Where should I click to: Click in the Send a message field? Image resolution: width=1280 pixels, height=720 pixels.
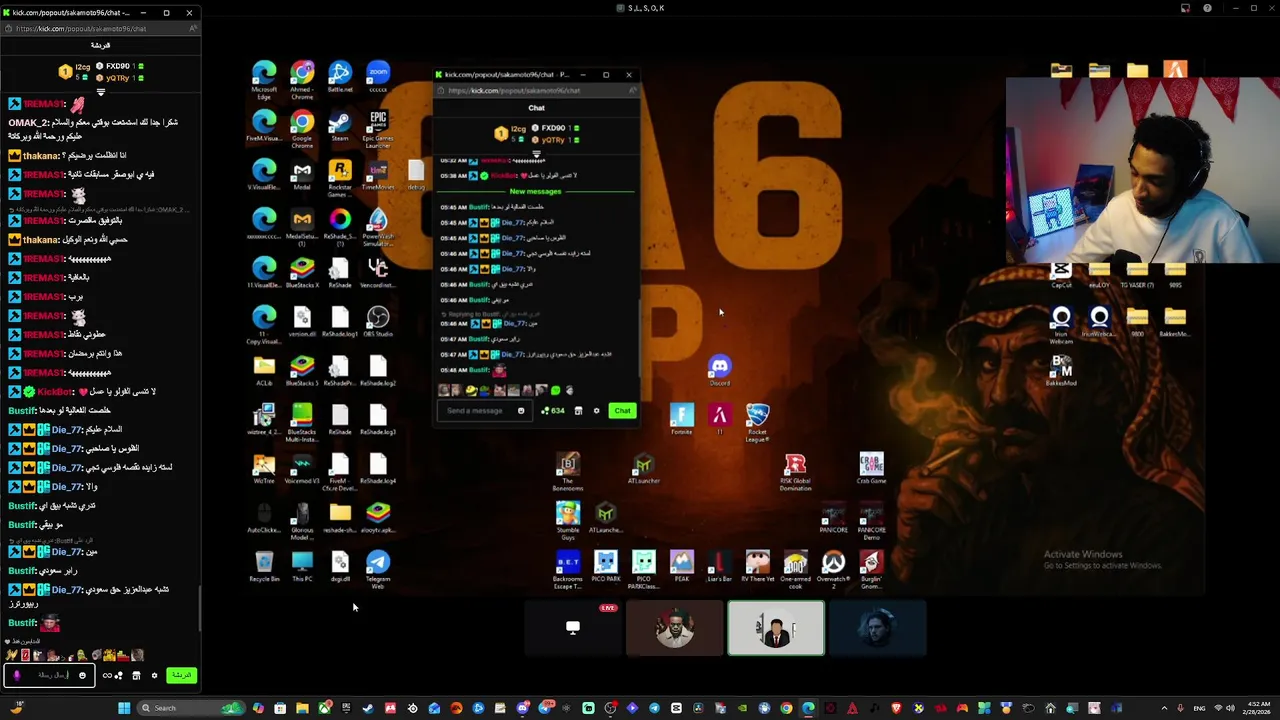coord(484,411)
